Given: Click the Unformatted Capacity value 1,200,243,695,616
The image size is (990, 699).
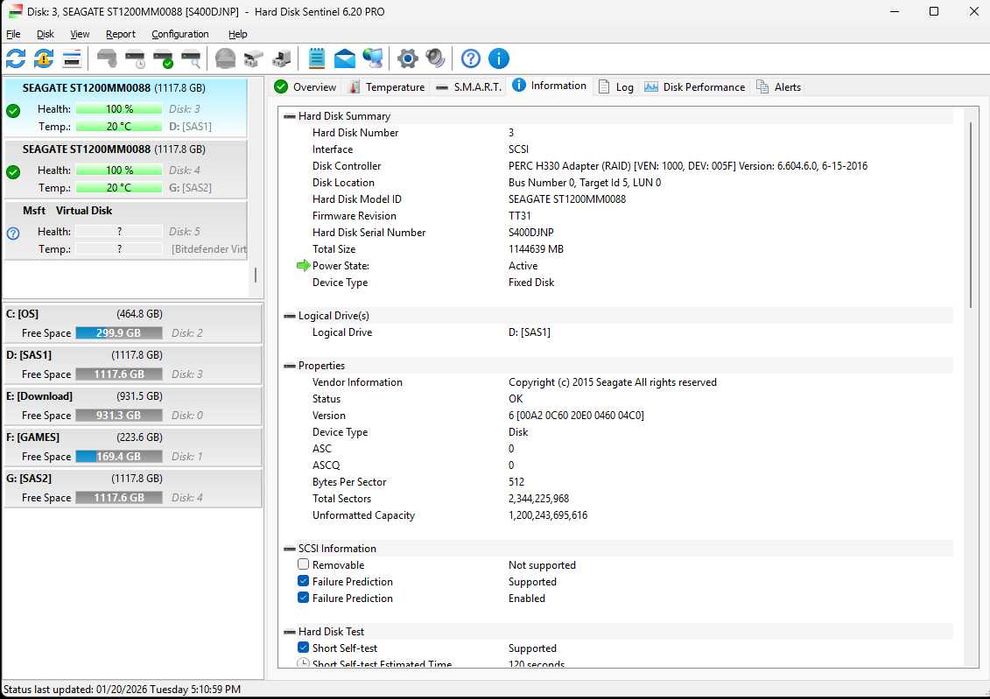Looking at the screenshot, I should 548,515.
